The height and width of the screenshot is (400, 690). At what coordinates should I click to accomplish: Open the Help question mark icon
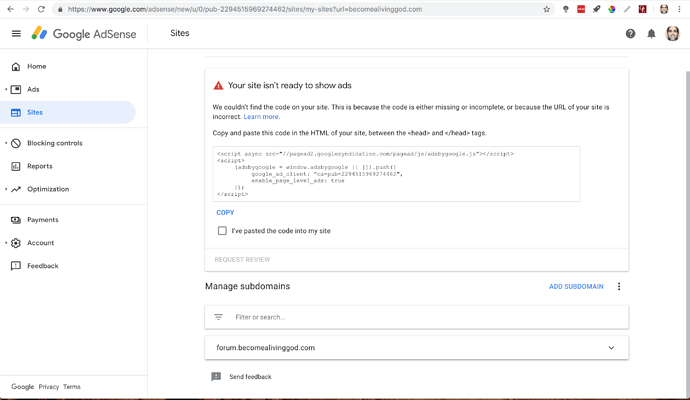pyautogui.click(x=630, y=33)
